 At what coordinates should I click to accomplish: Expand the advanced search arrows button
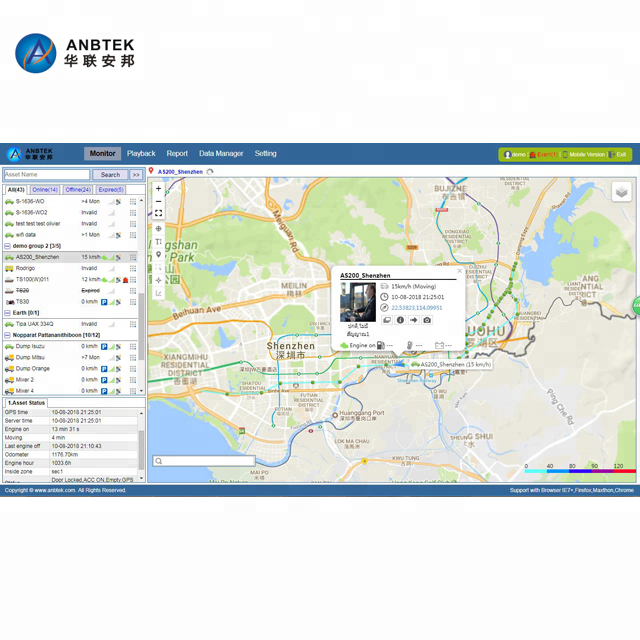click(136, 175)
